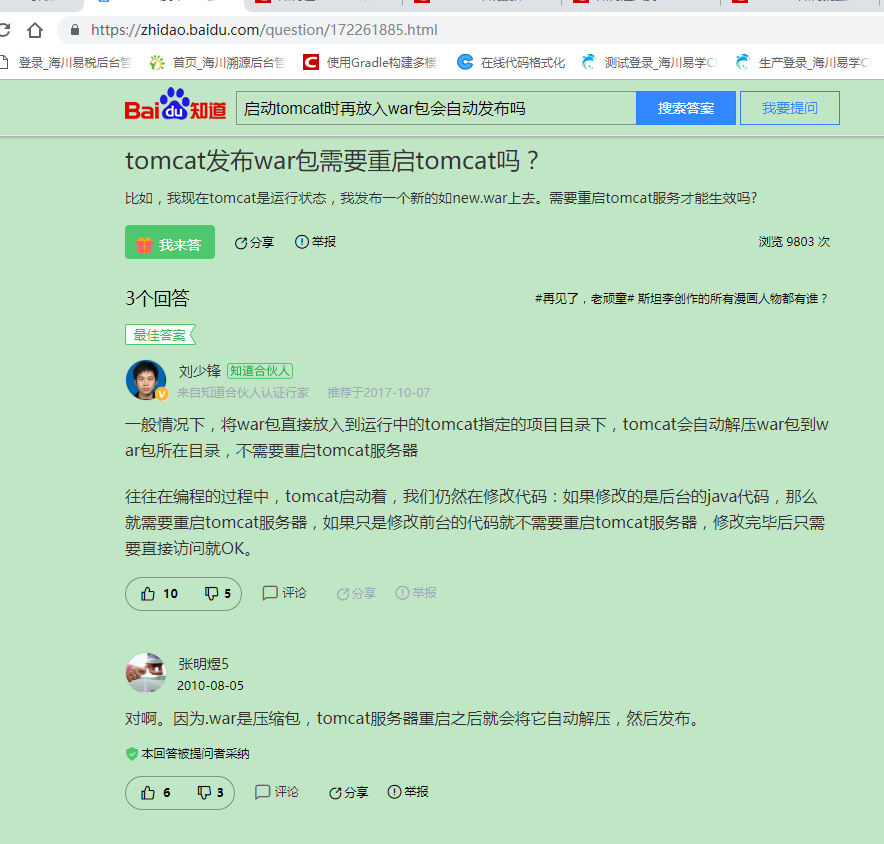Focus the address bar URL zhidao.baidu.com

click(x=264, y=30)
